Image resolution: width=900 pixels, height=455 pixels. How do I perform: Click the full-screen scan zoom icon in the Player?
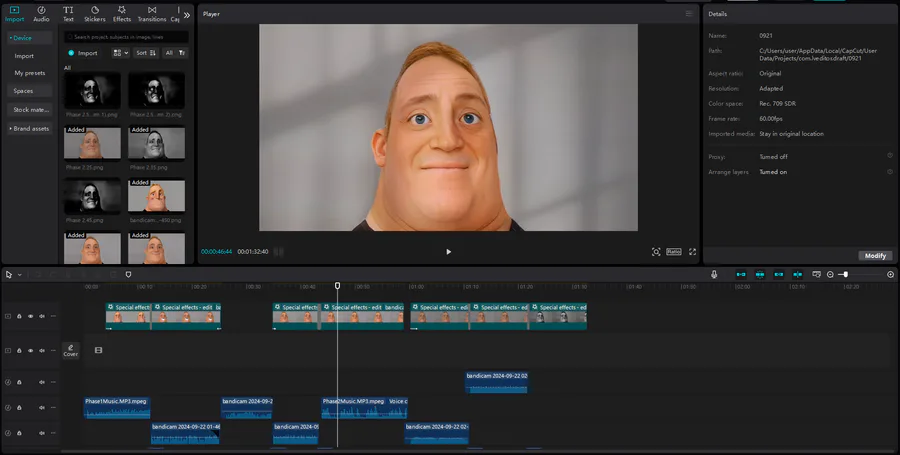656,252
